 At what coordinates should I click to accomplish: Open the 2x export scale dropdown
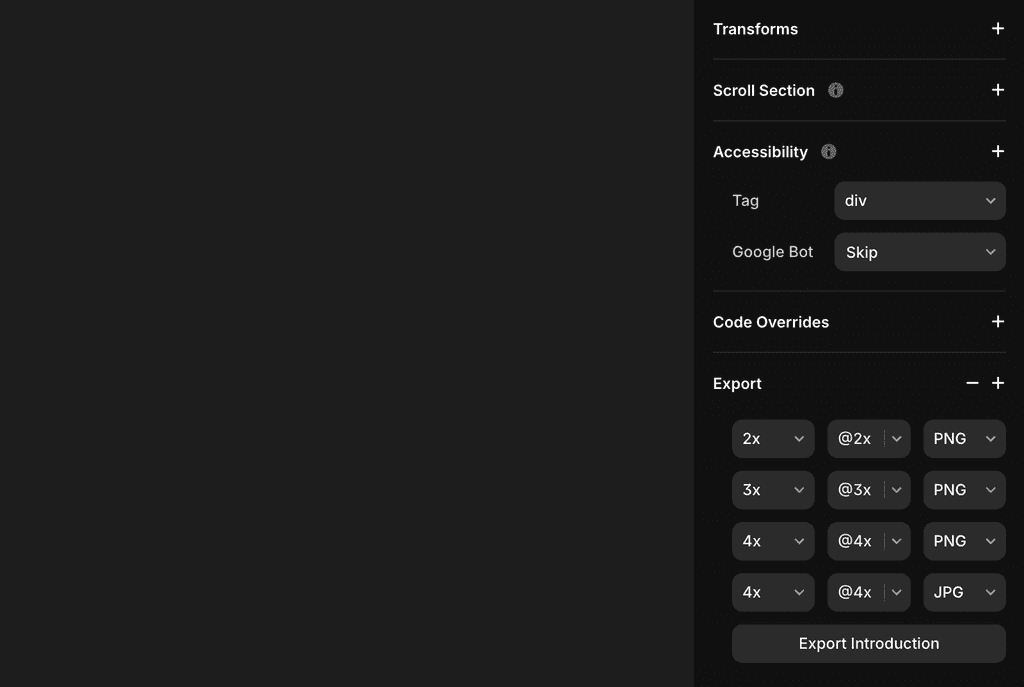tap(772, 438)
